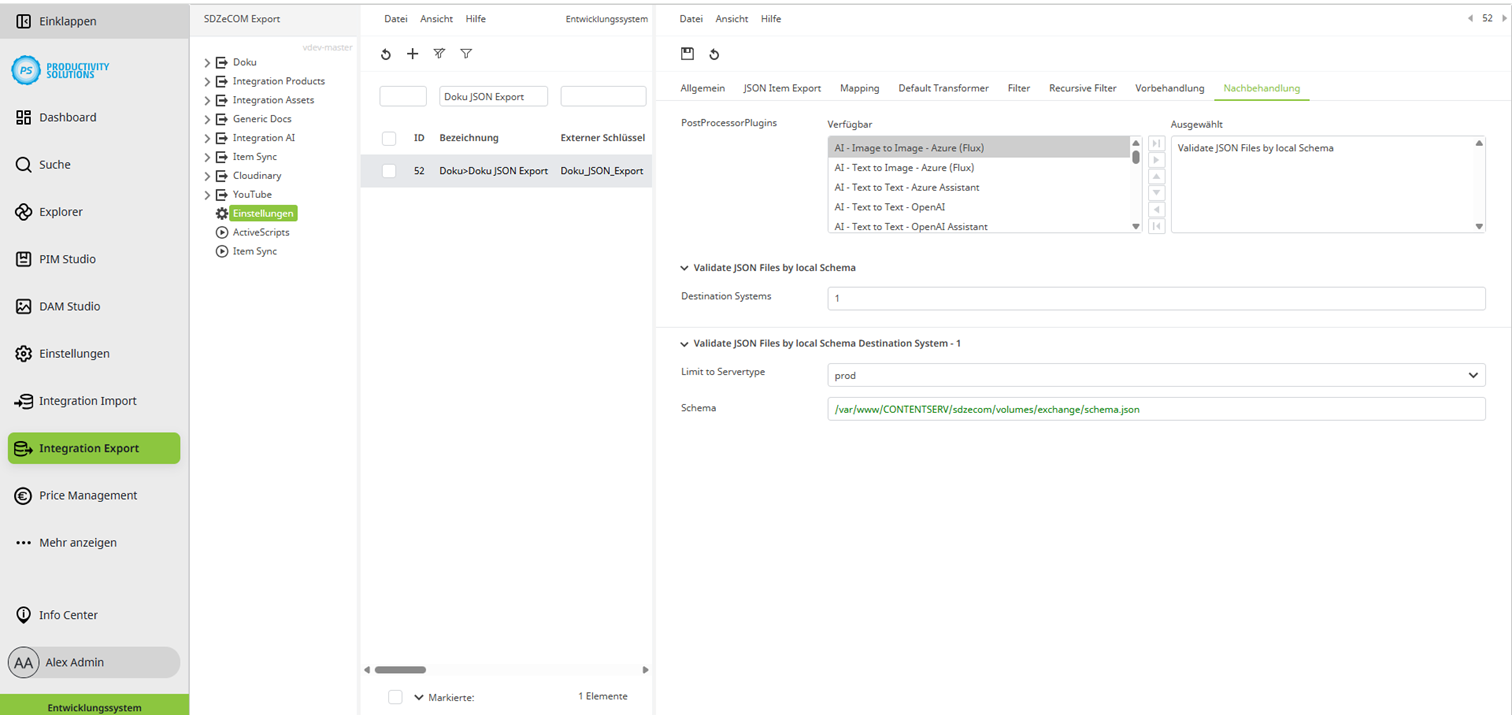
Task: Check the Markierte checkbox at the bottom
Action: [395, 697]
